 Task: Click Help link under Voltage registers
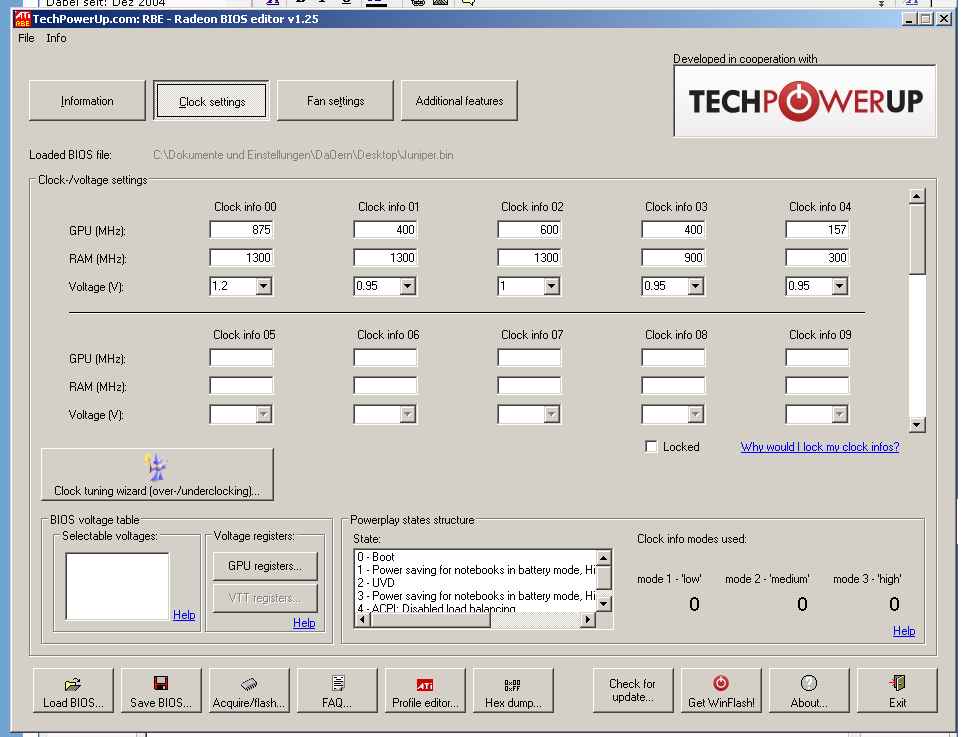304,623
